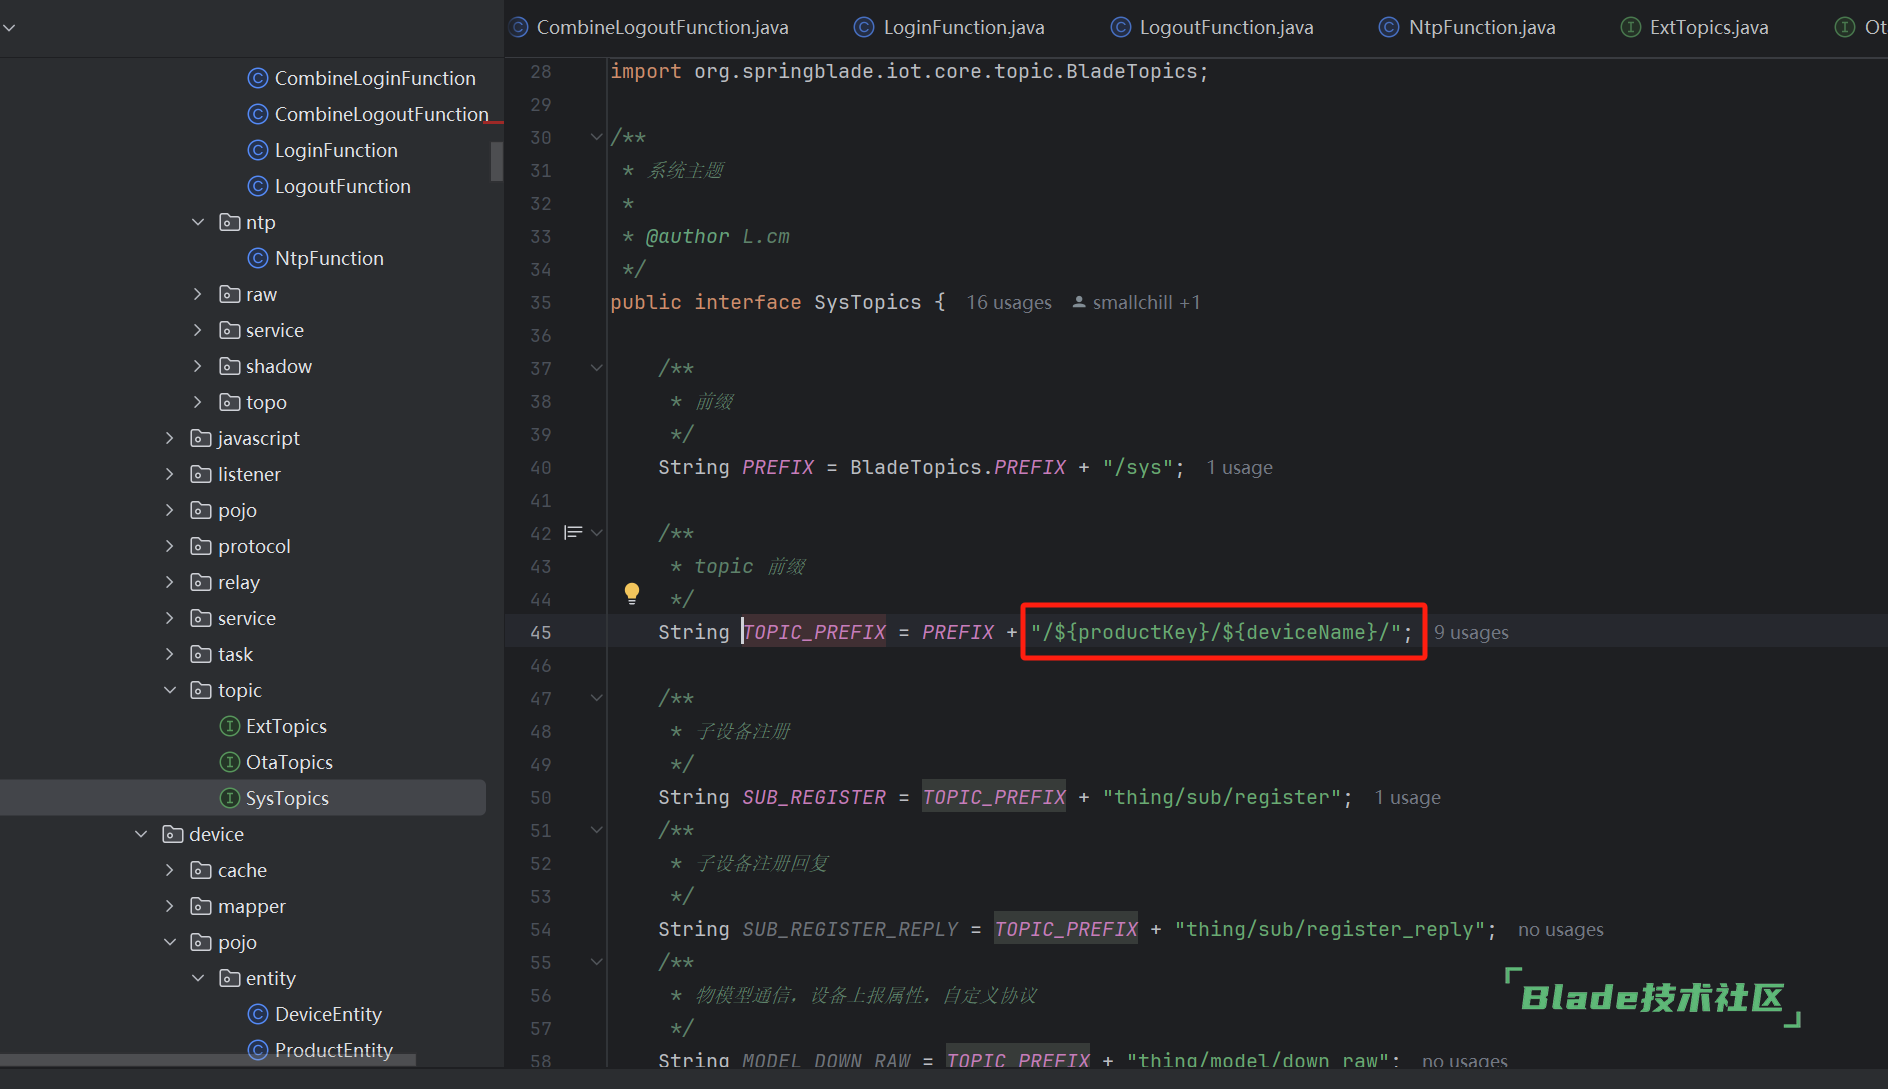Open the NtpFunction.java tab

[x=1468, y=27]
